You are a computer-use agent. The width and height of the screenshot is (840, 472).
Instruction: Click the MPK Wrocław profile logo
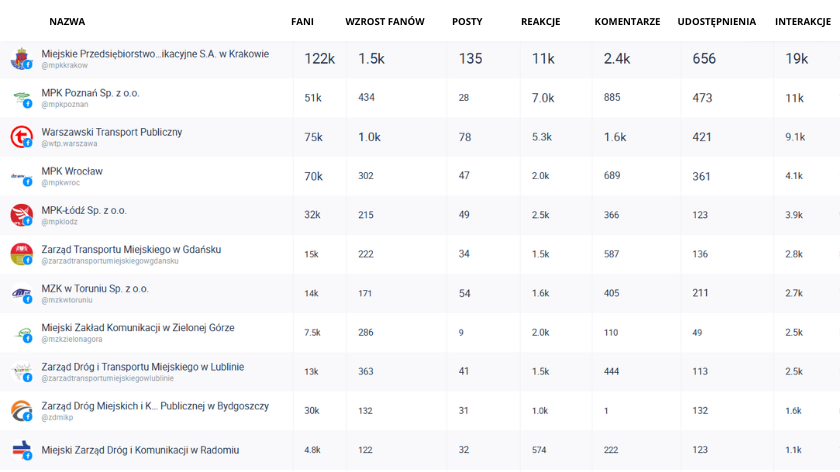point(21,176)
